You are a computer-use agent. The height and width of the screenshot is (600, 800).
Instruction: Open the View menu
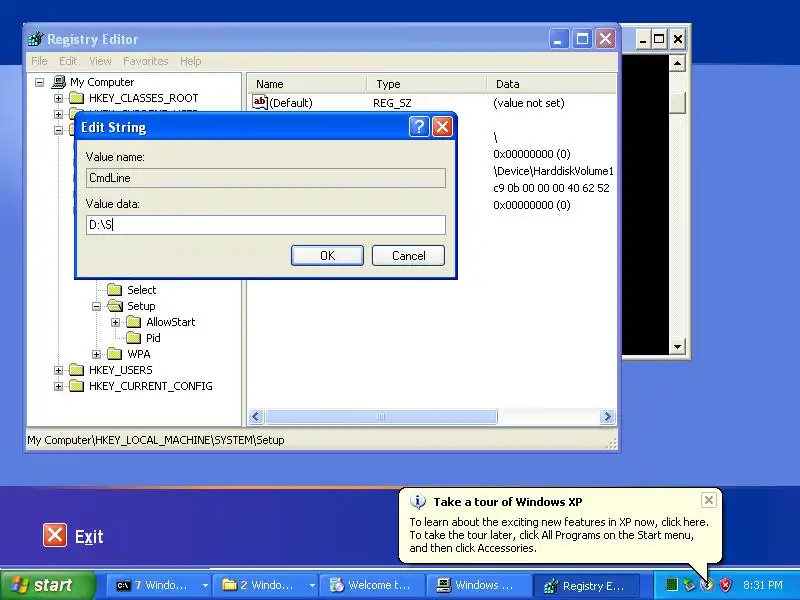click(x=100, y=61)
